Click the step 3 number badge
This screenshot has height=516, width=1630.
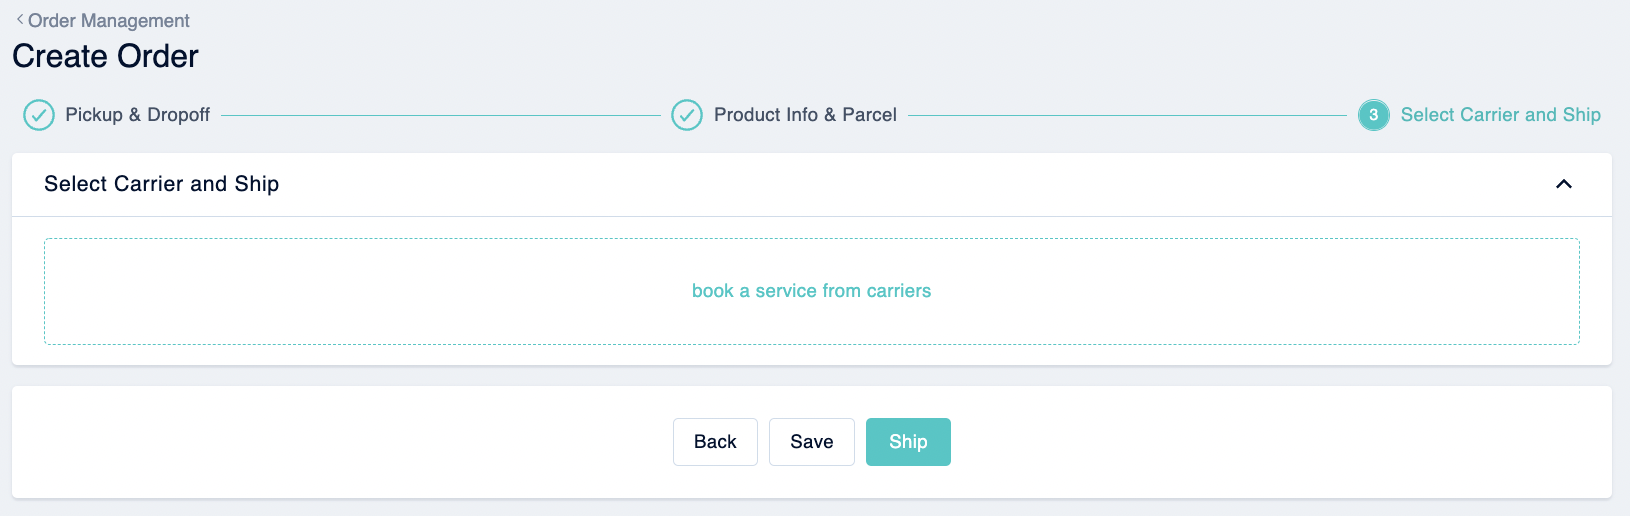(x=1373, y=115)
